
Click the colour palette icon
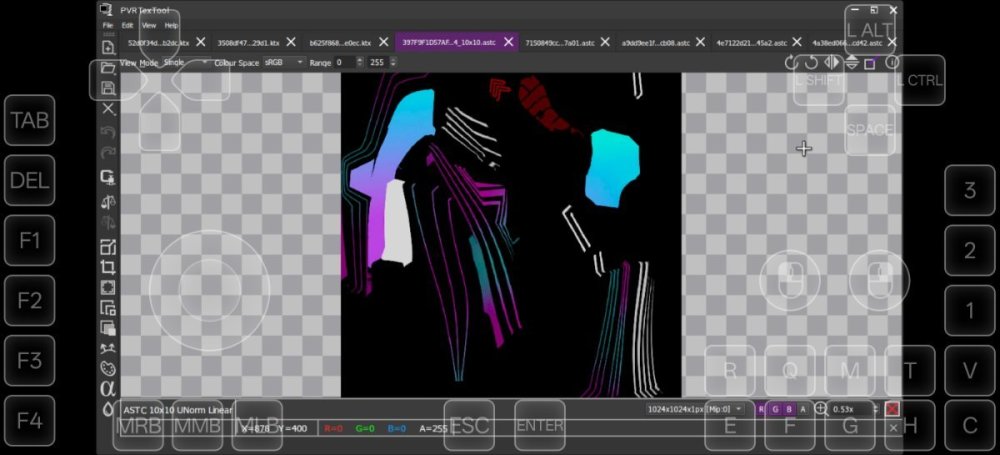coord(108,369)
